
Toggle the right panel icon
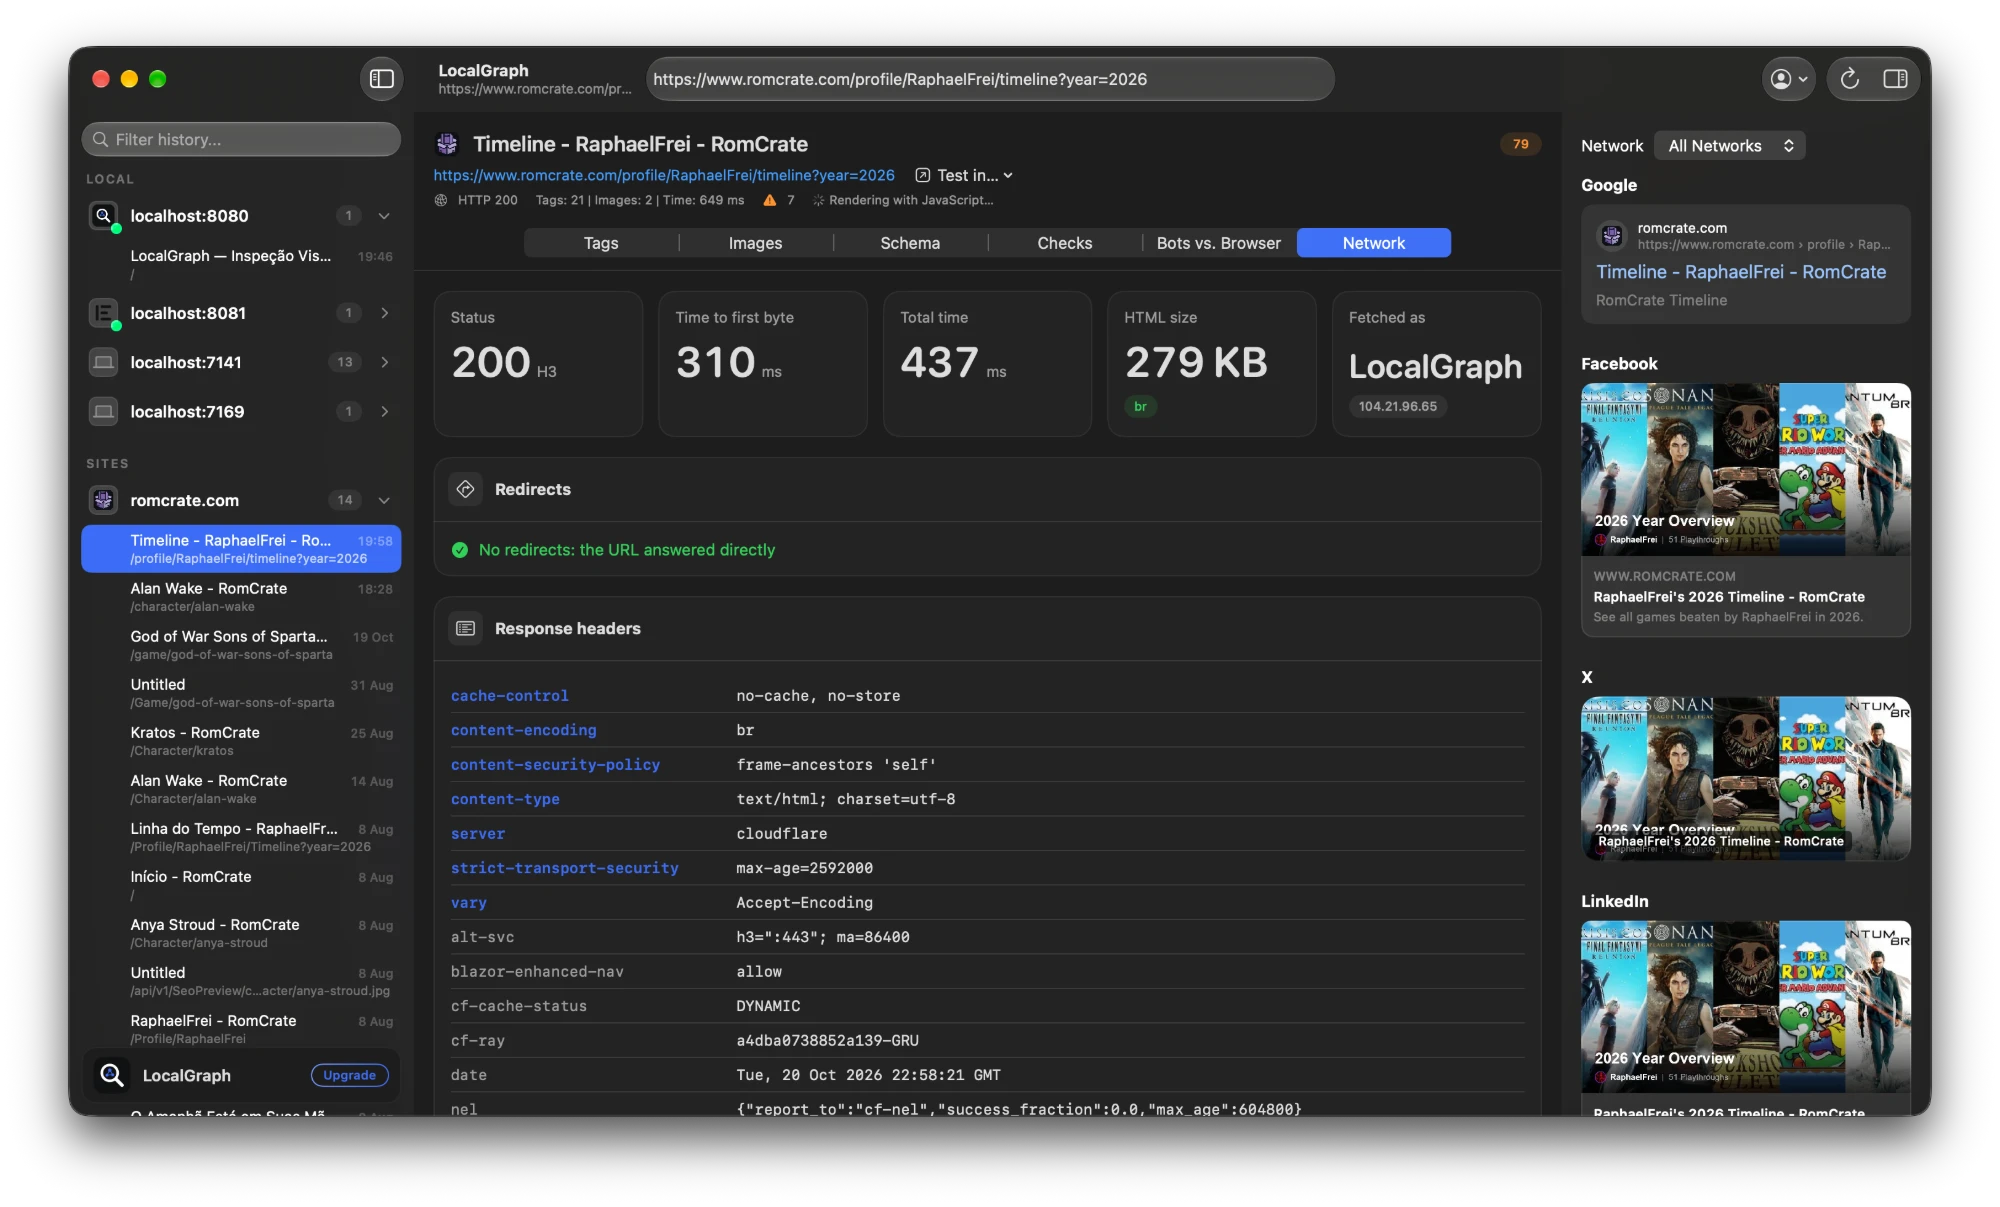click(x=1895, y=79)
